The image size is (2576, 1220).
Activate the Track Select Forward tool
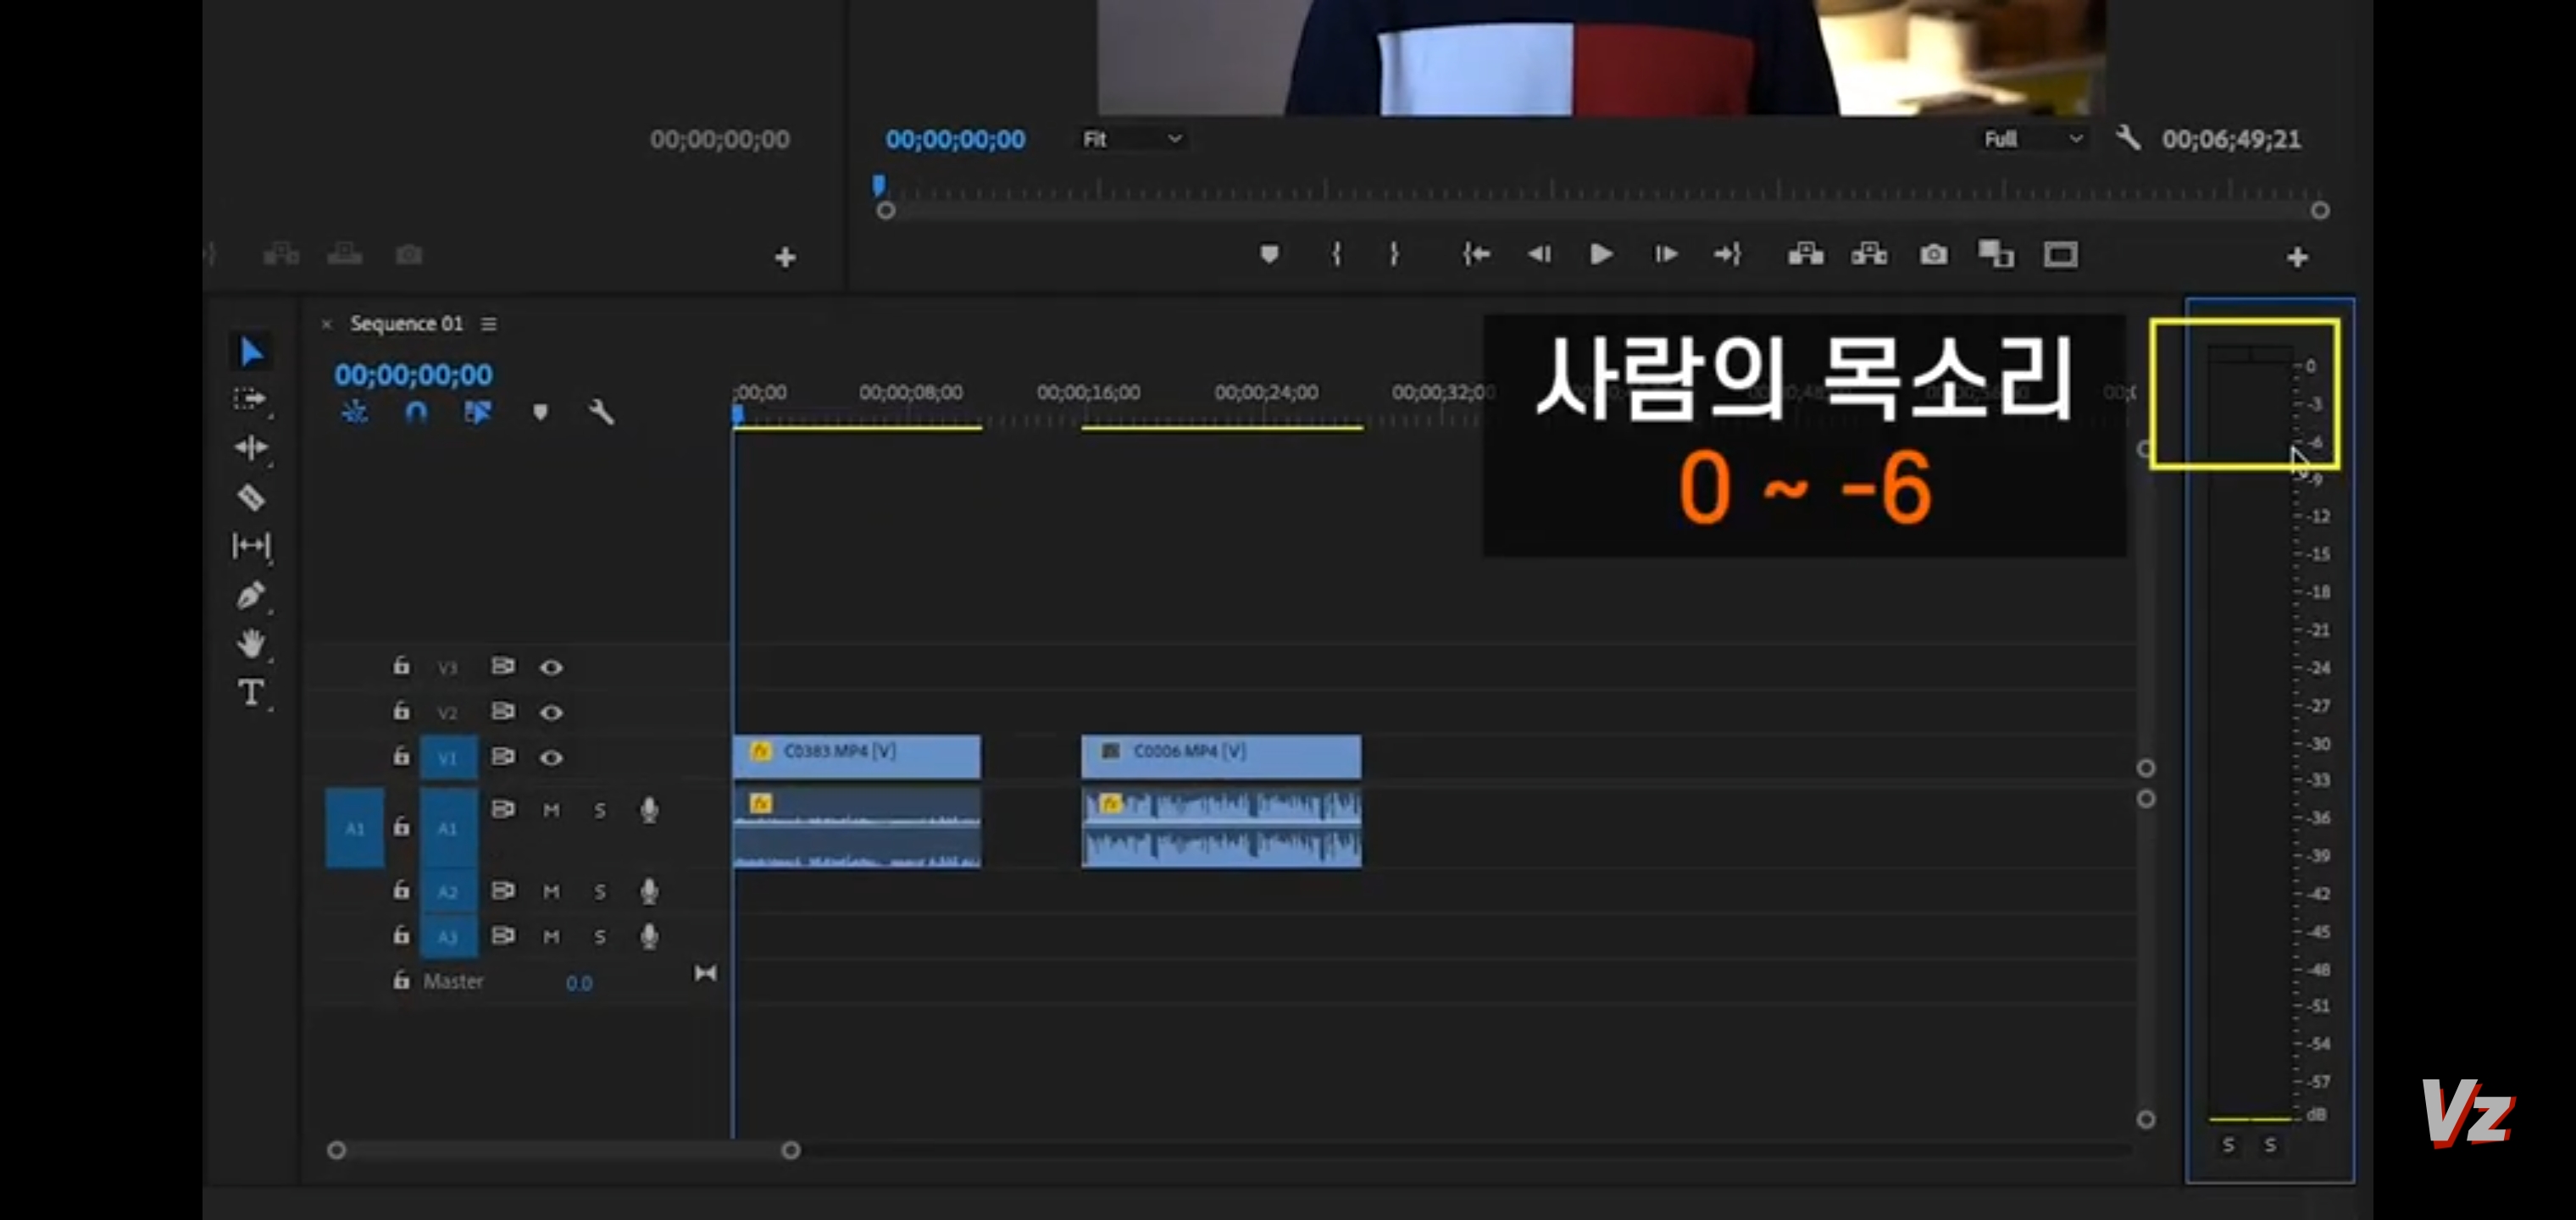click(249, 399)
